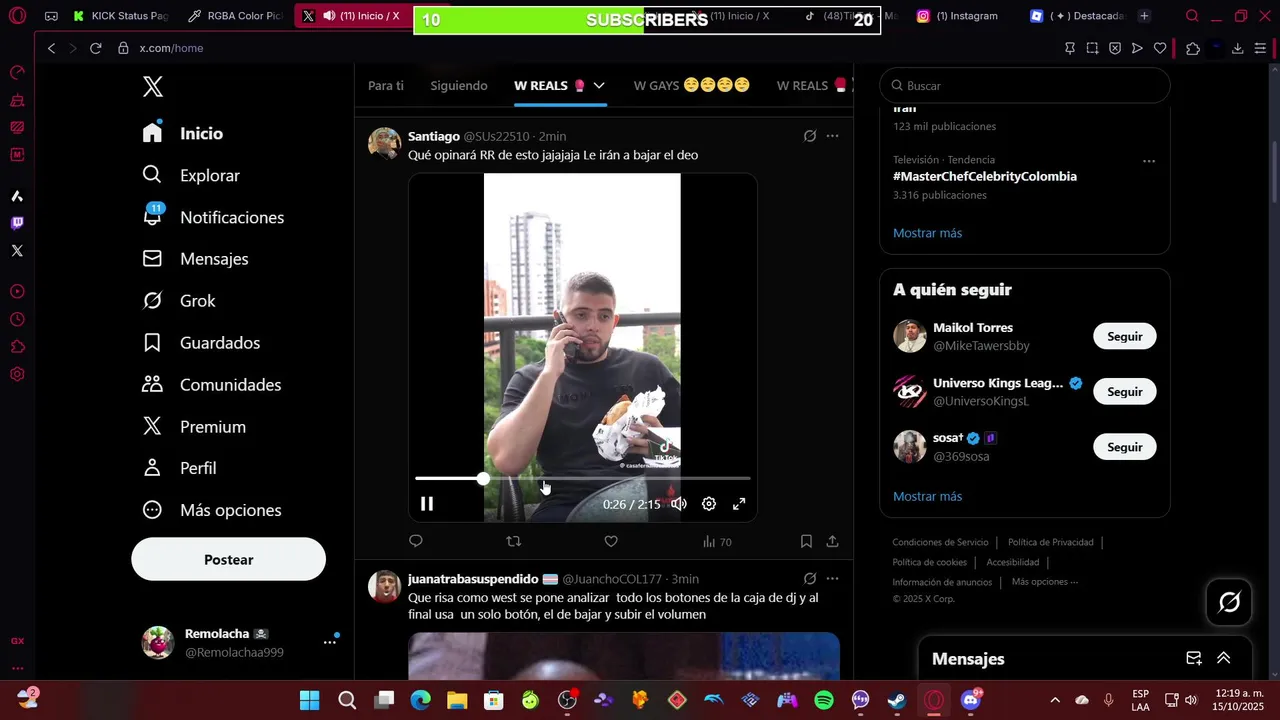
Task: Pause the playing video
Action: tap(427, 504)
